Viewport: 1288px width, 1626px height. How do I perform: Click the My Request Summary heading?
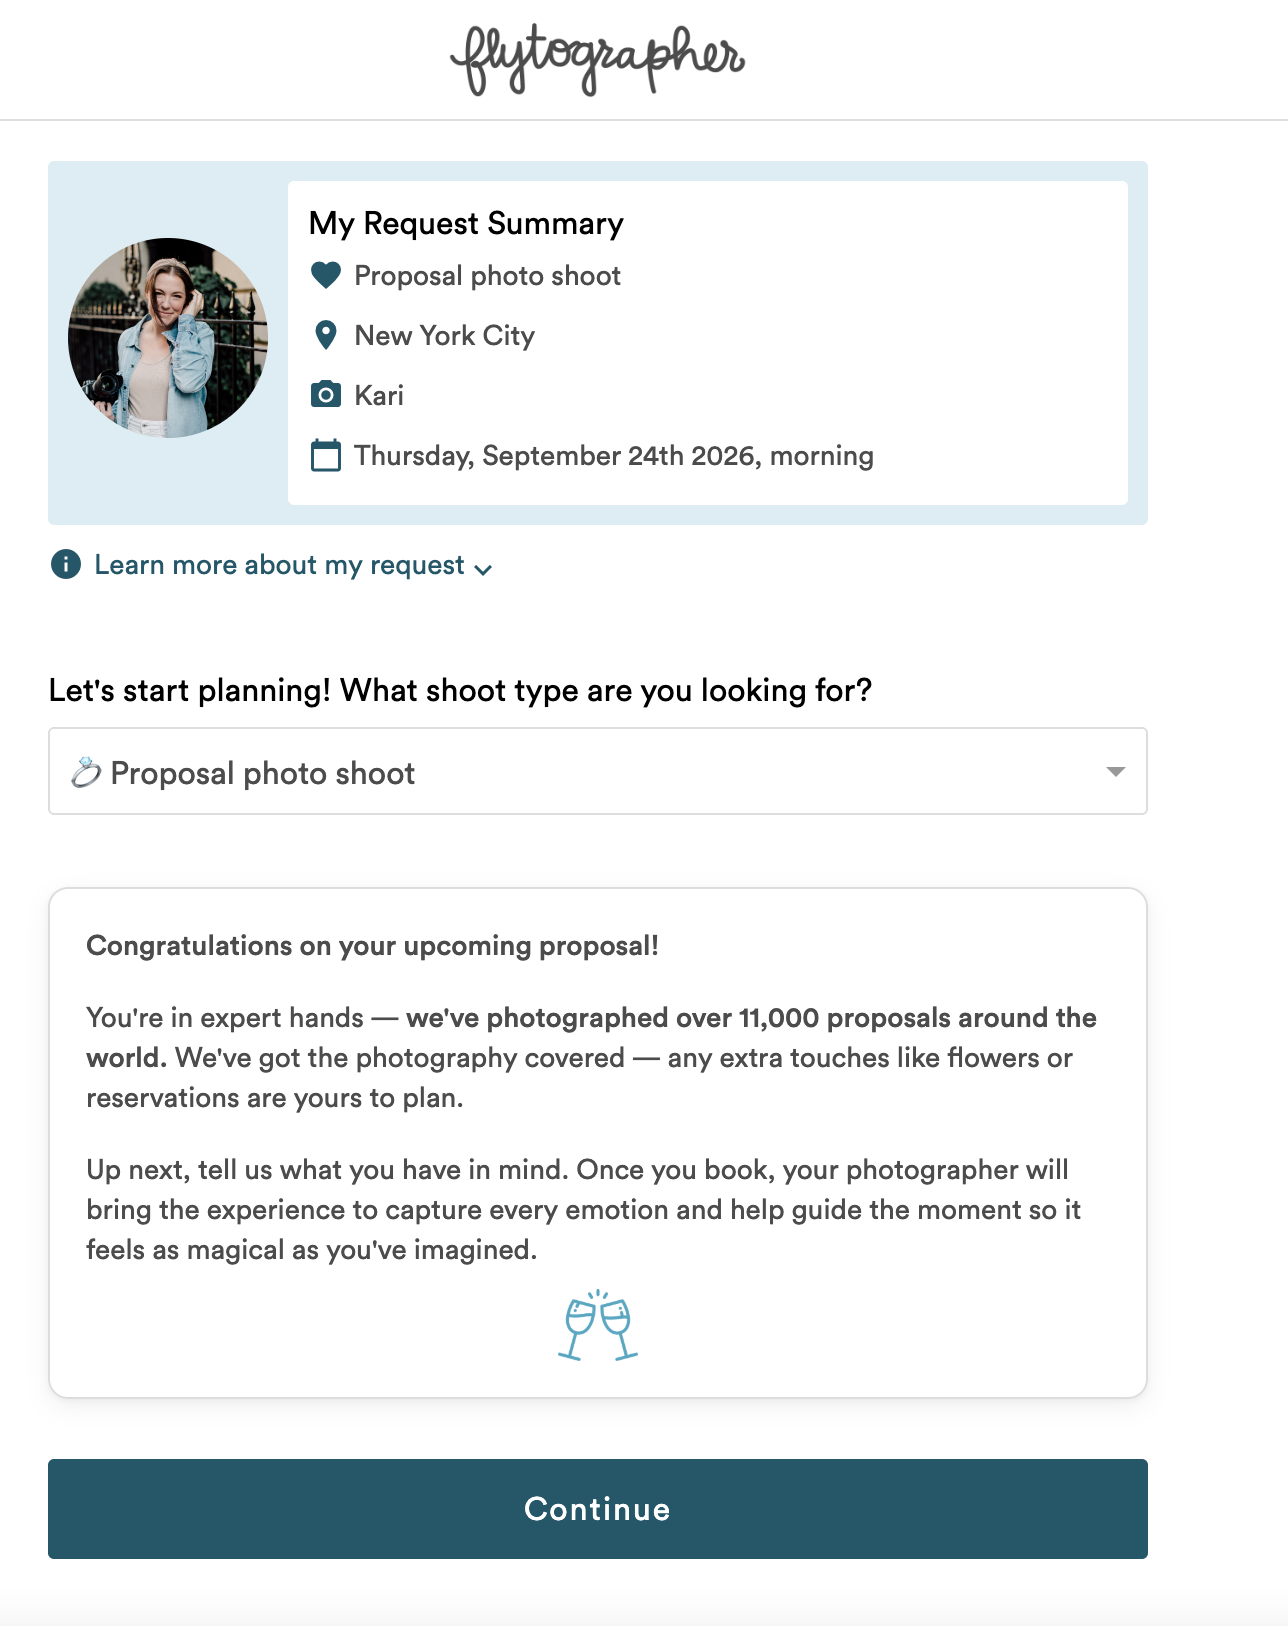click(466, 223)
